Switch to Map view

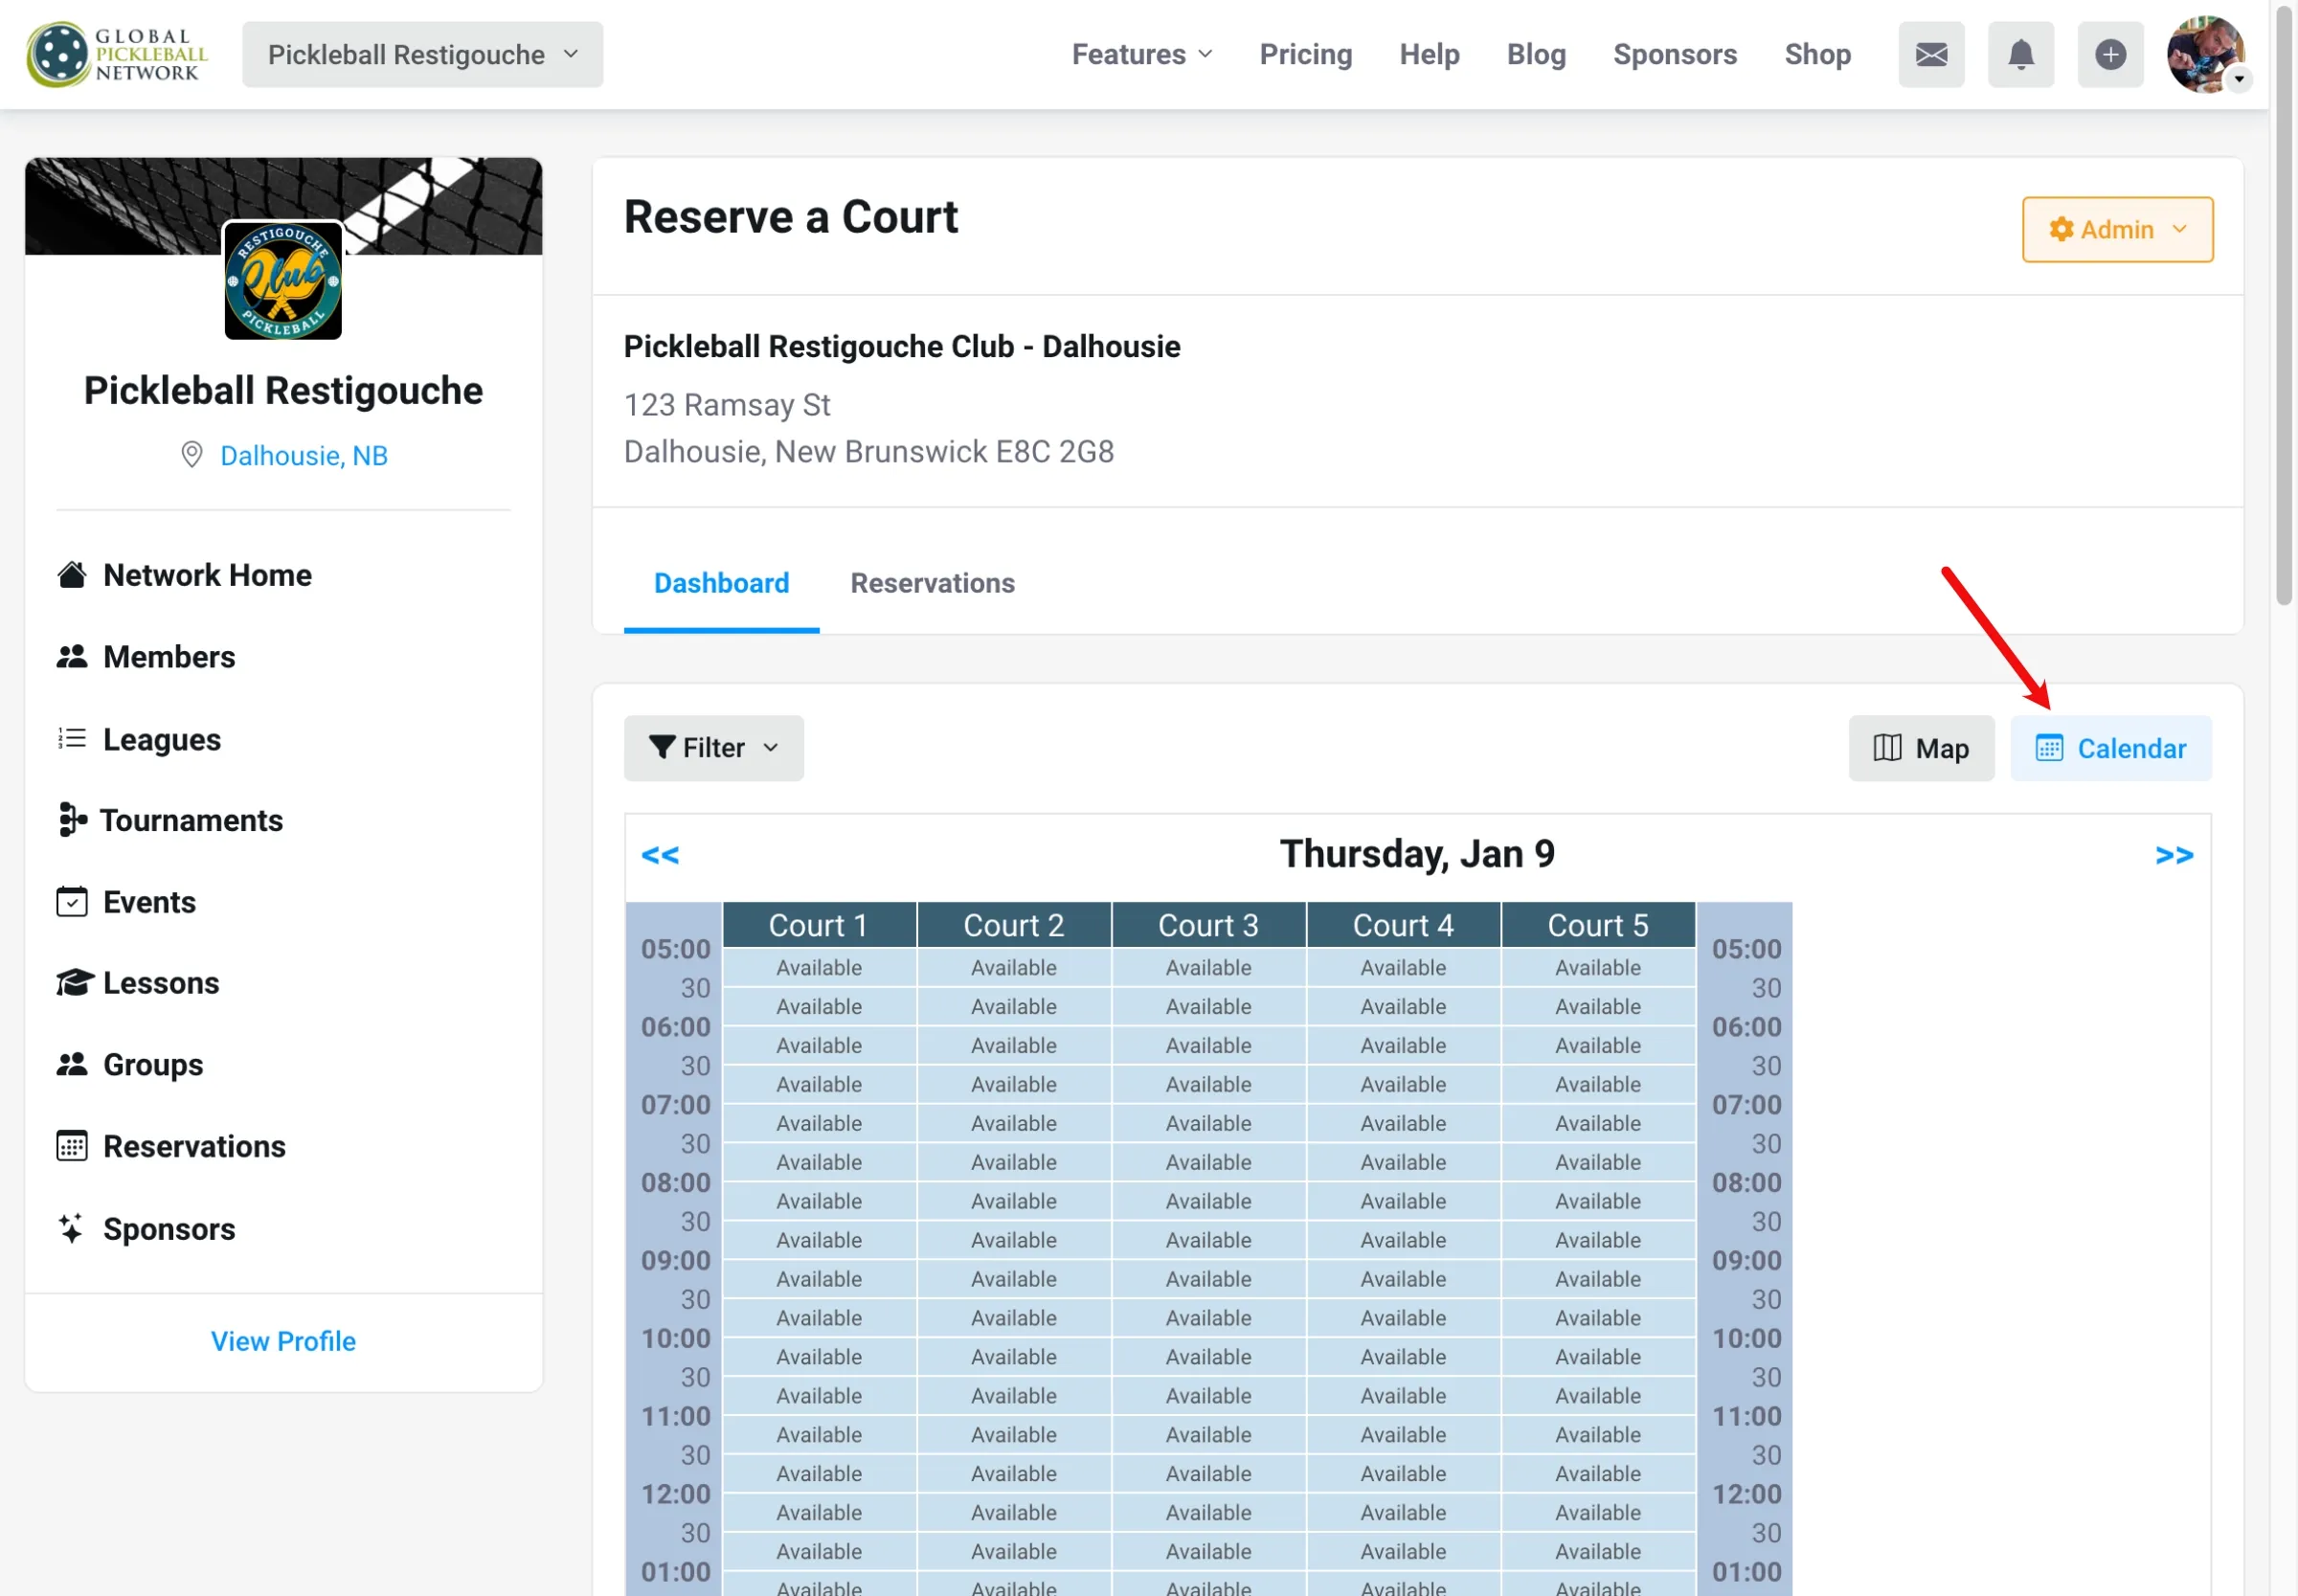(1920, 748)
